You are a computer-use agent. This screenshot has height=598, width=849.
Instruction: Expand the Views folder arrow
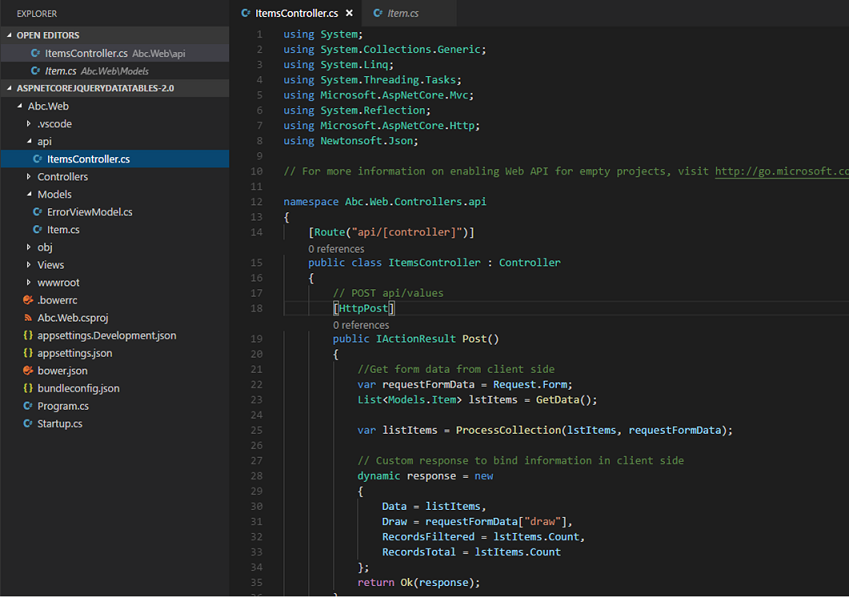[x=29, y=265]
